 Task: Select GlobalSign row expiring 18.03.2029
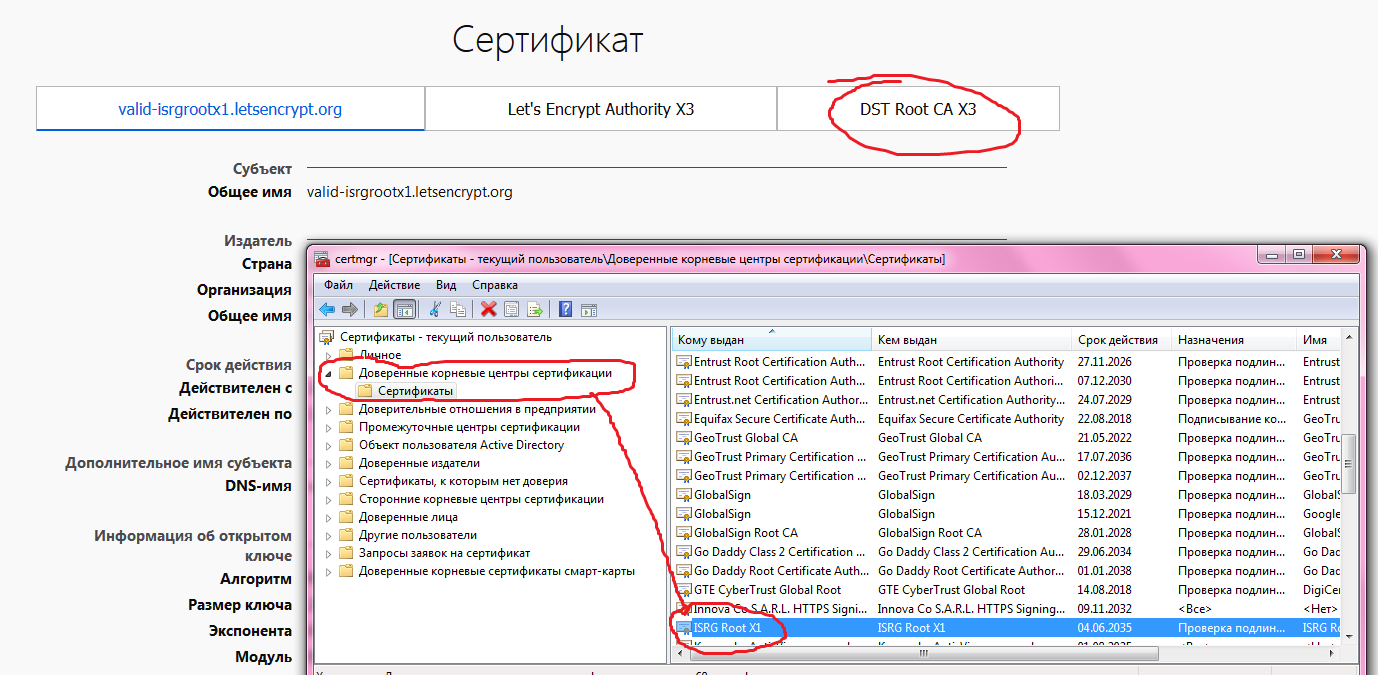click(x=1006, y=495)
